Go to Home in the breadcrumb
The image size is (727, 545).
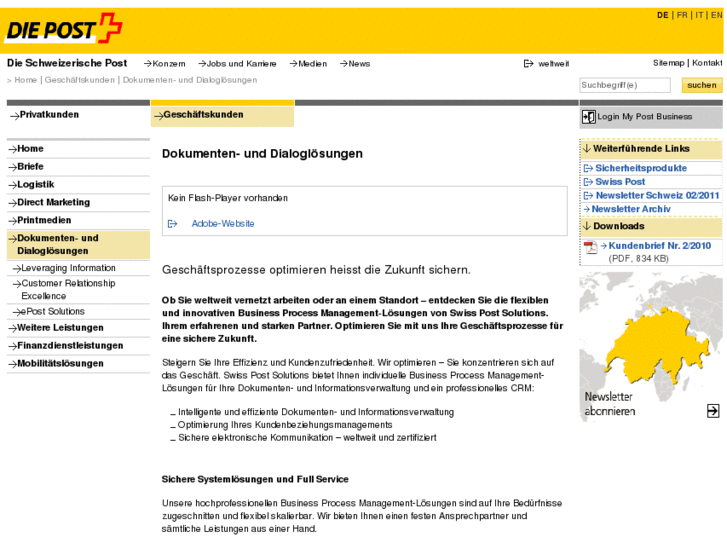pyautogui.click(x=26, y=80)
